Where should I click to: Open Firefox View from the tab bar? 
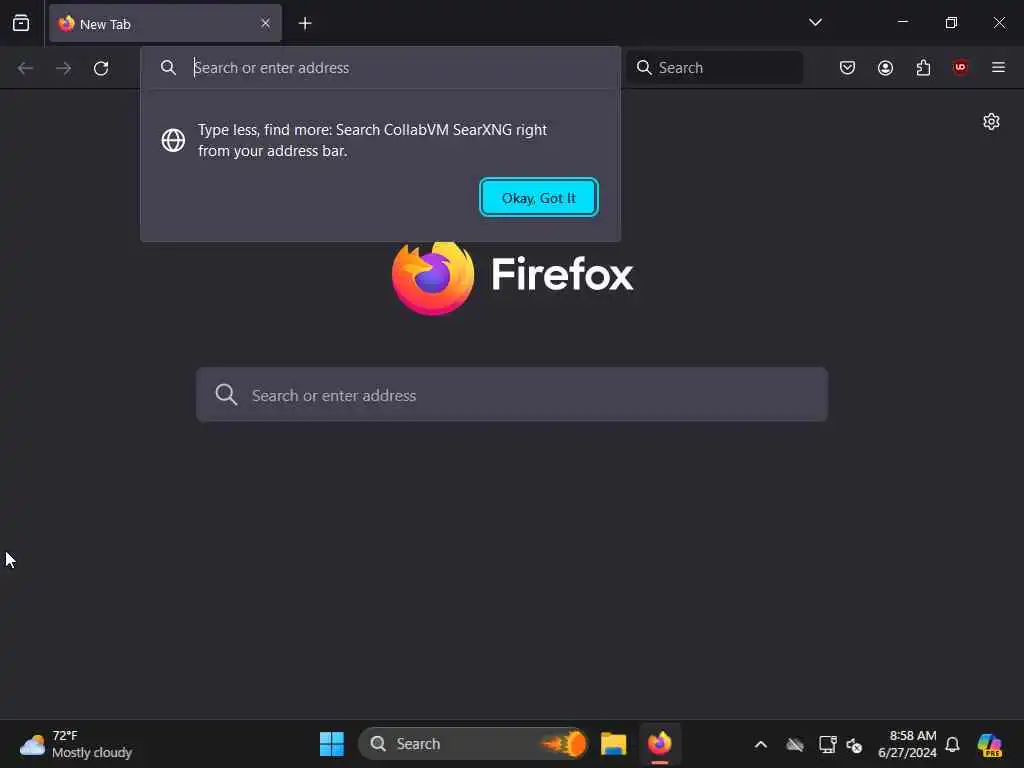tap(21, 24)
